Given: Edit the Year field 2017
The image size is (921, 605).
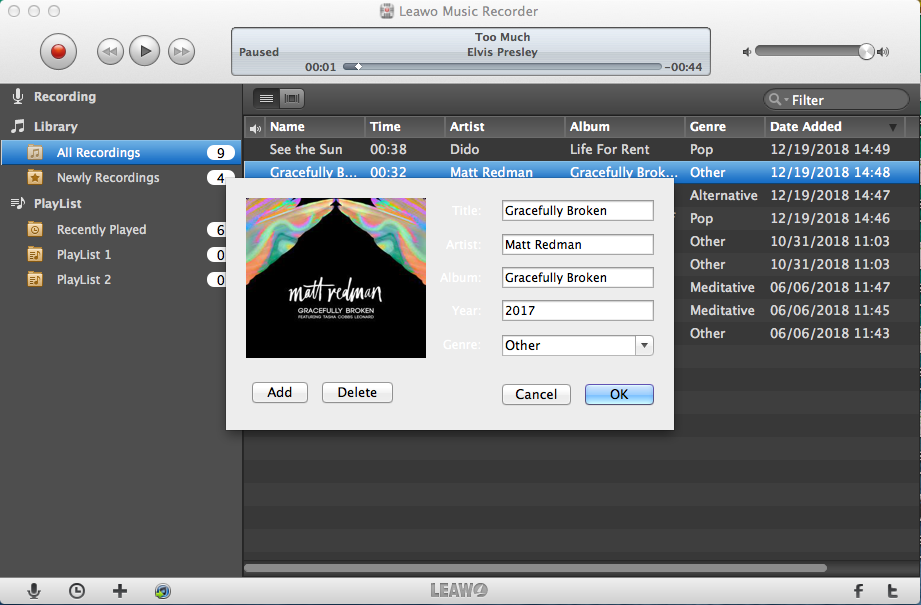Looking at the screenshot, I should [x=577, y=311].
